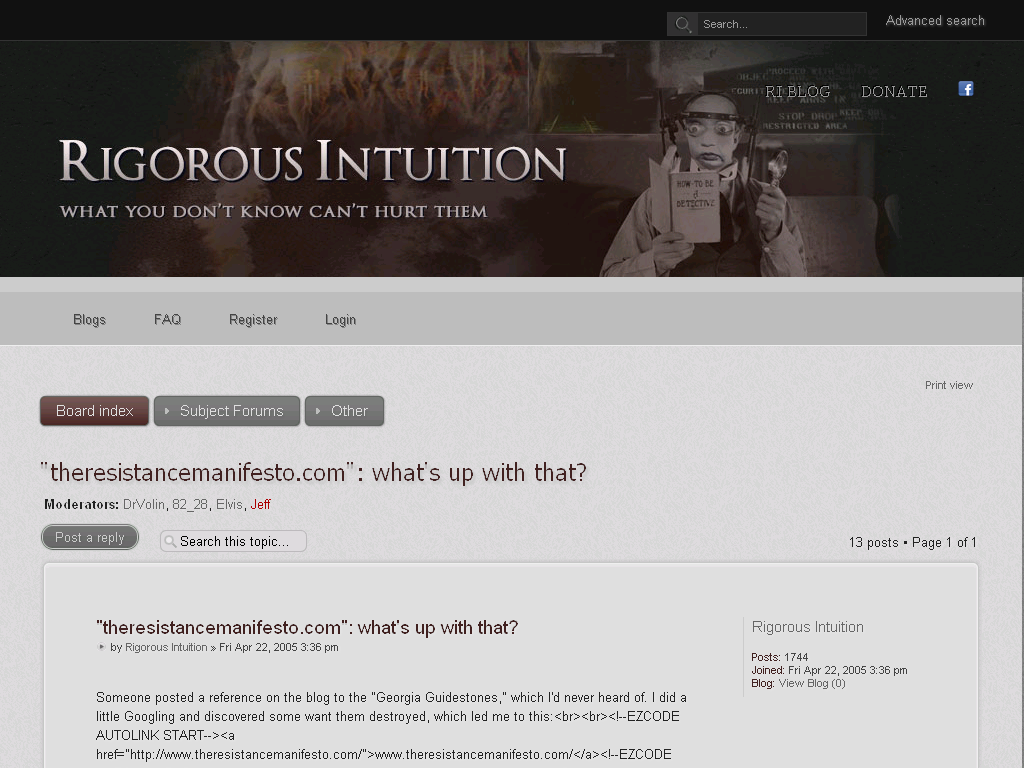The height and width of the screenshot is (768, 1024).
Task: Open the first post's title link
Action: [x=307, y=627]
